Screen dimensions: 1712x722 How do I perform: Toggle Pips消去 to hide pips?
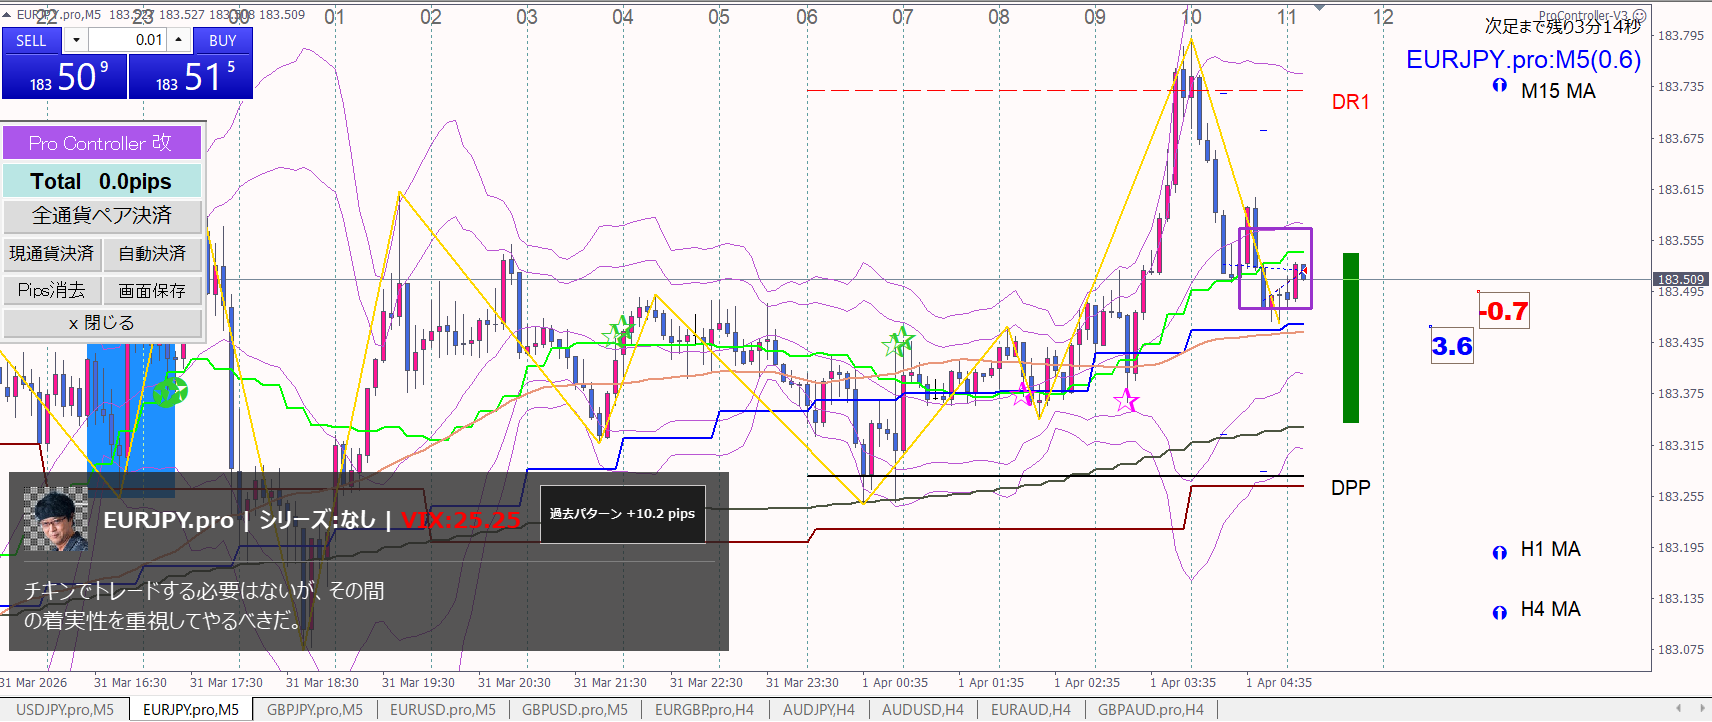pyautogui.click(x=52, y=290)
